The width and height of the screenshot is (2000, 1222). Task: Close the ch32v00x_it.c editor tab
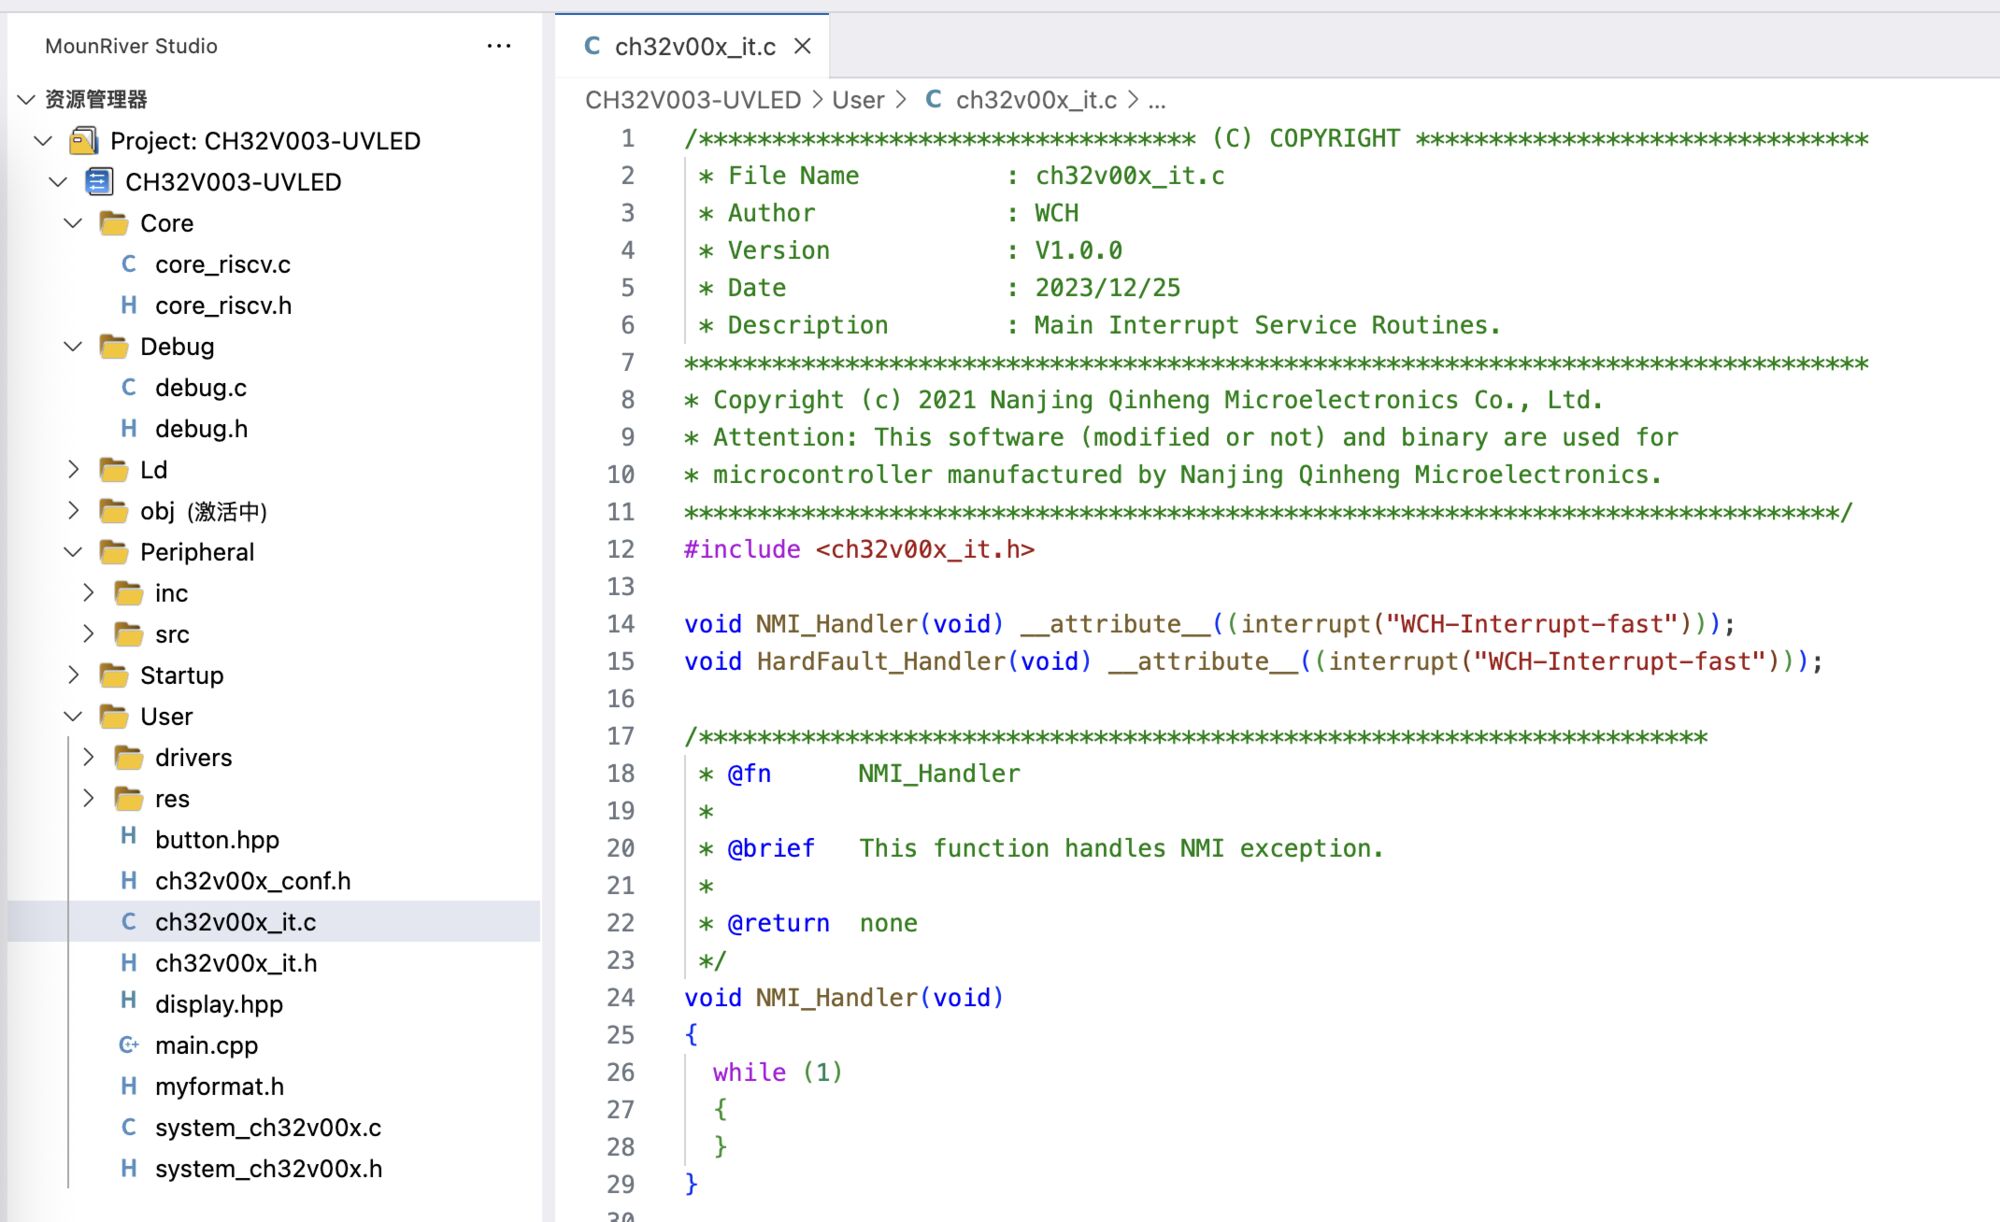pos(802,46)
